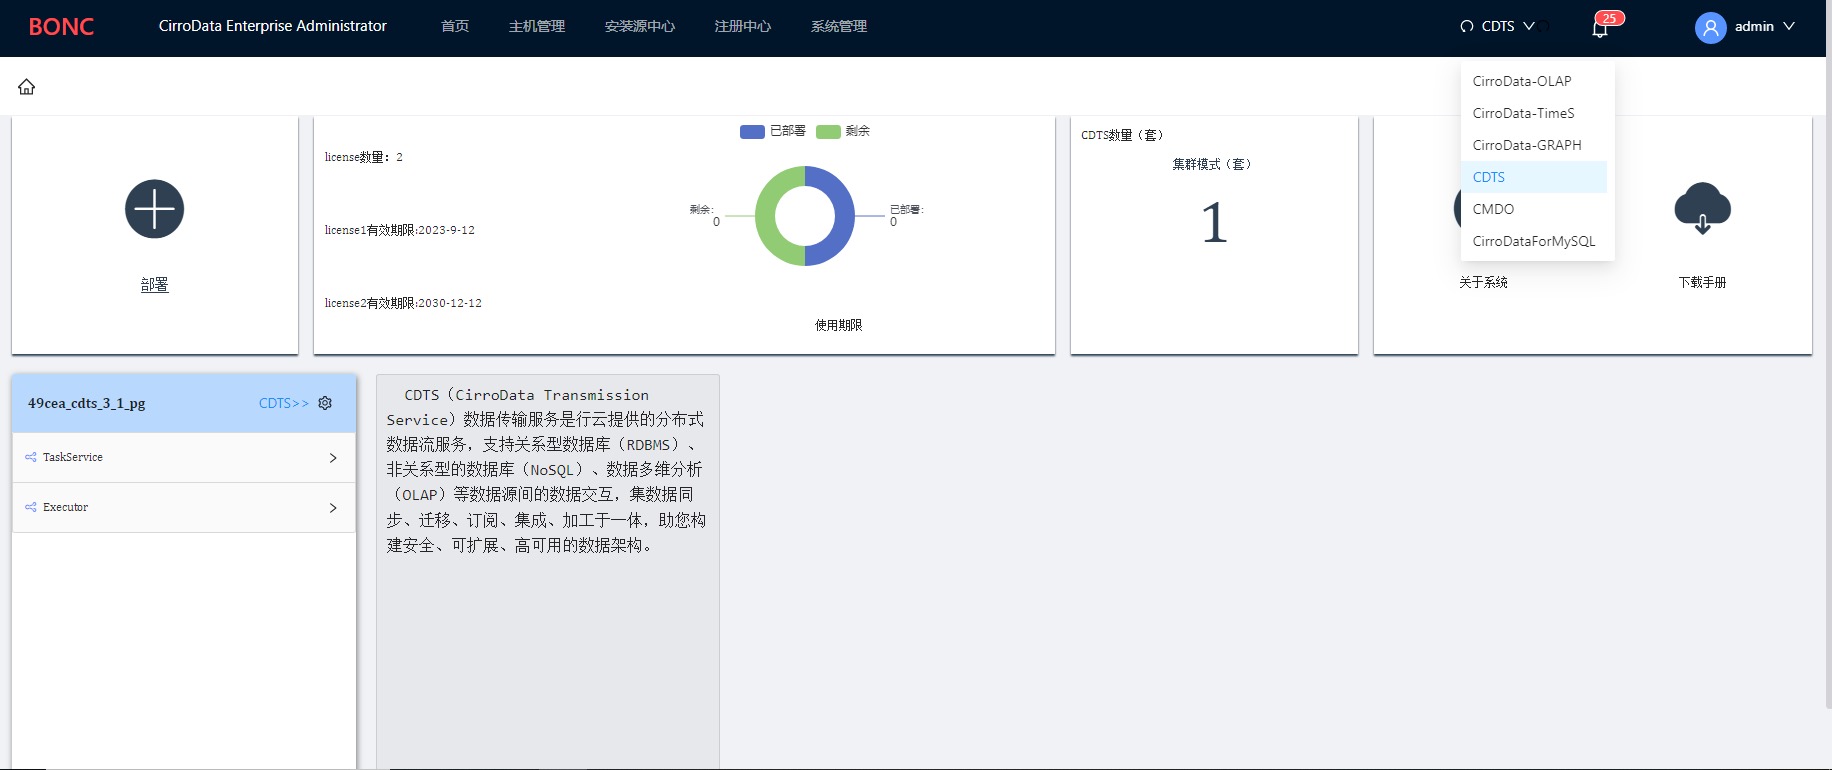Open settings gear for 49cea_cdts_3_1_pg
Screen dimensions: 1832x770
(325, 403)
